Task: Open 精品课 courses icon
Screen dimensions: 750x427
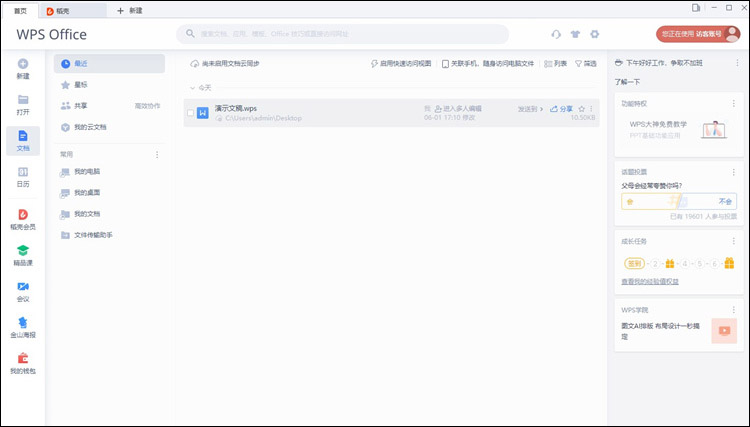Action: (x=23, y=250)
